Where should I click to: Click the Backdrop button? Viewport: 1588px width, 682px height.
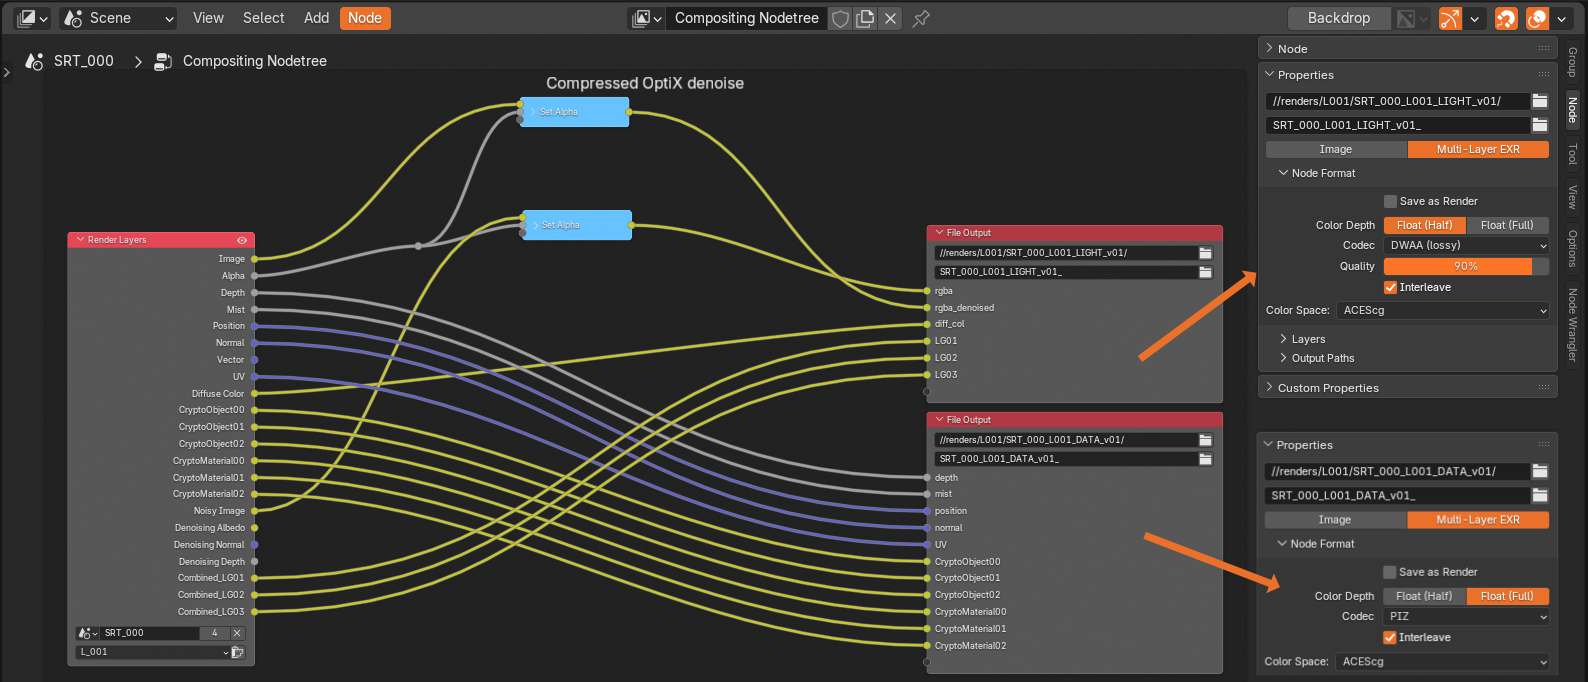pyautogui.click(x=1338, y=18)
